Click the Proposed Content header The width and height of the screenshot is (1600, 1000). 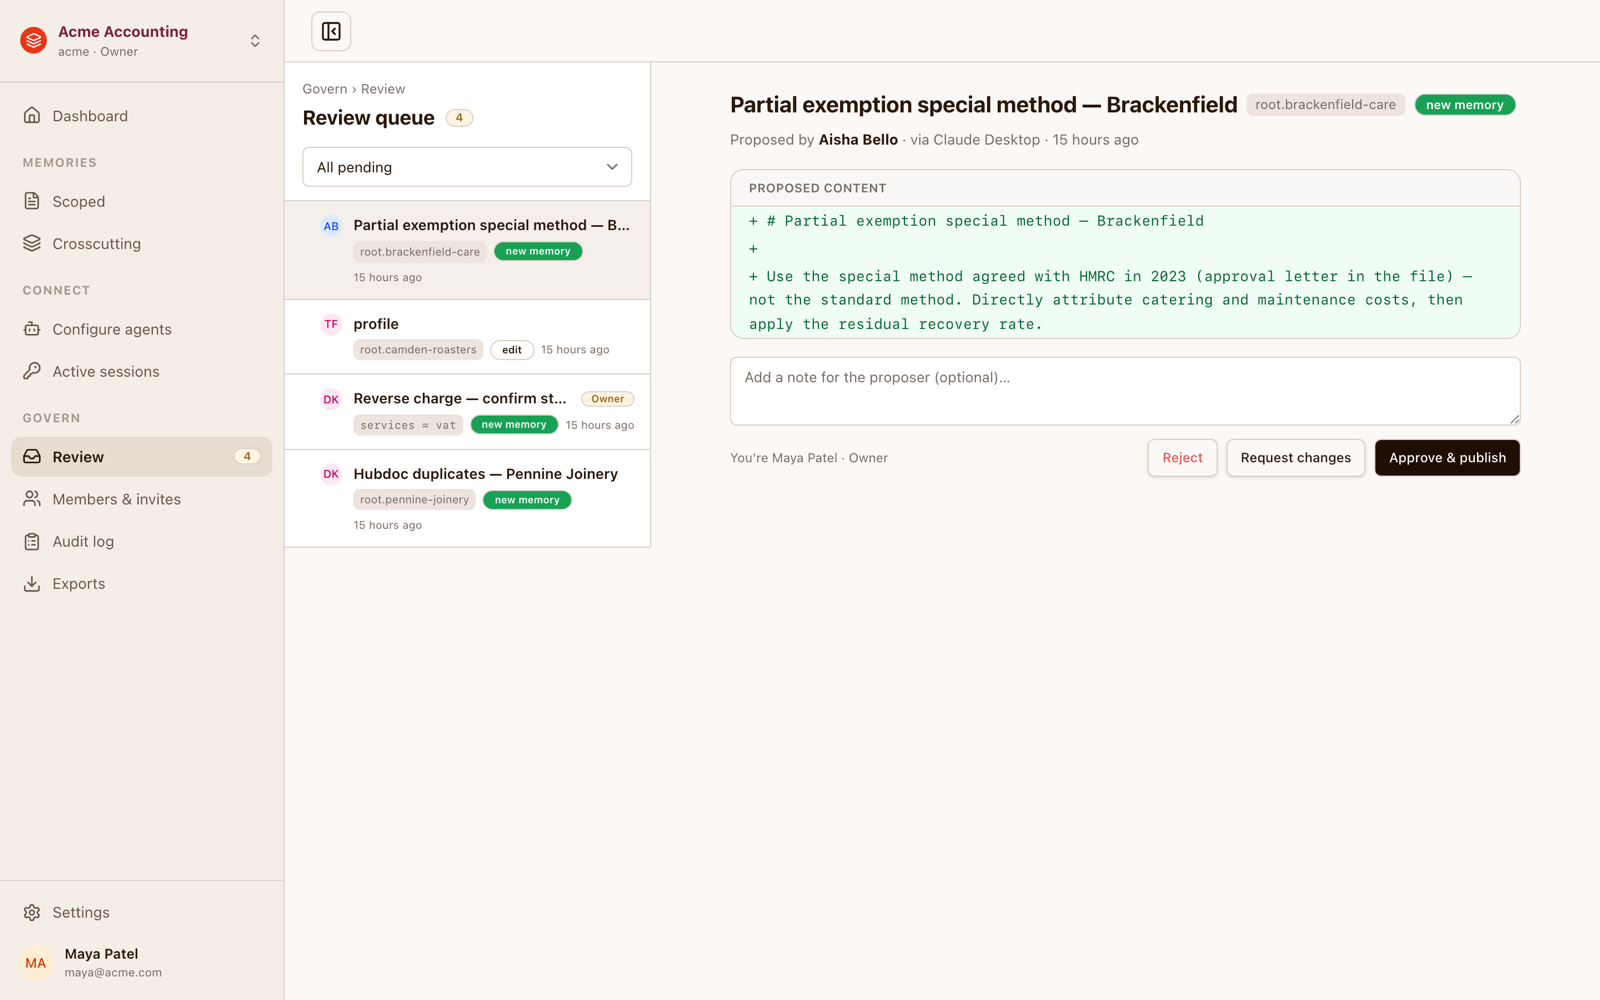(1125, 188)
